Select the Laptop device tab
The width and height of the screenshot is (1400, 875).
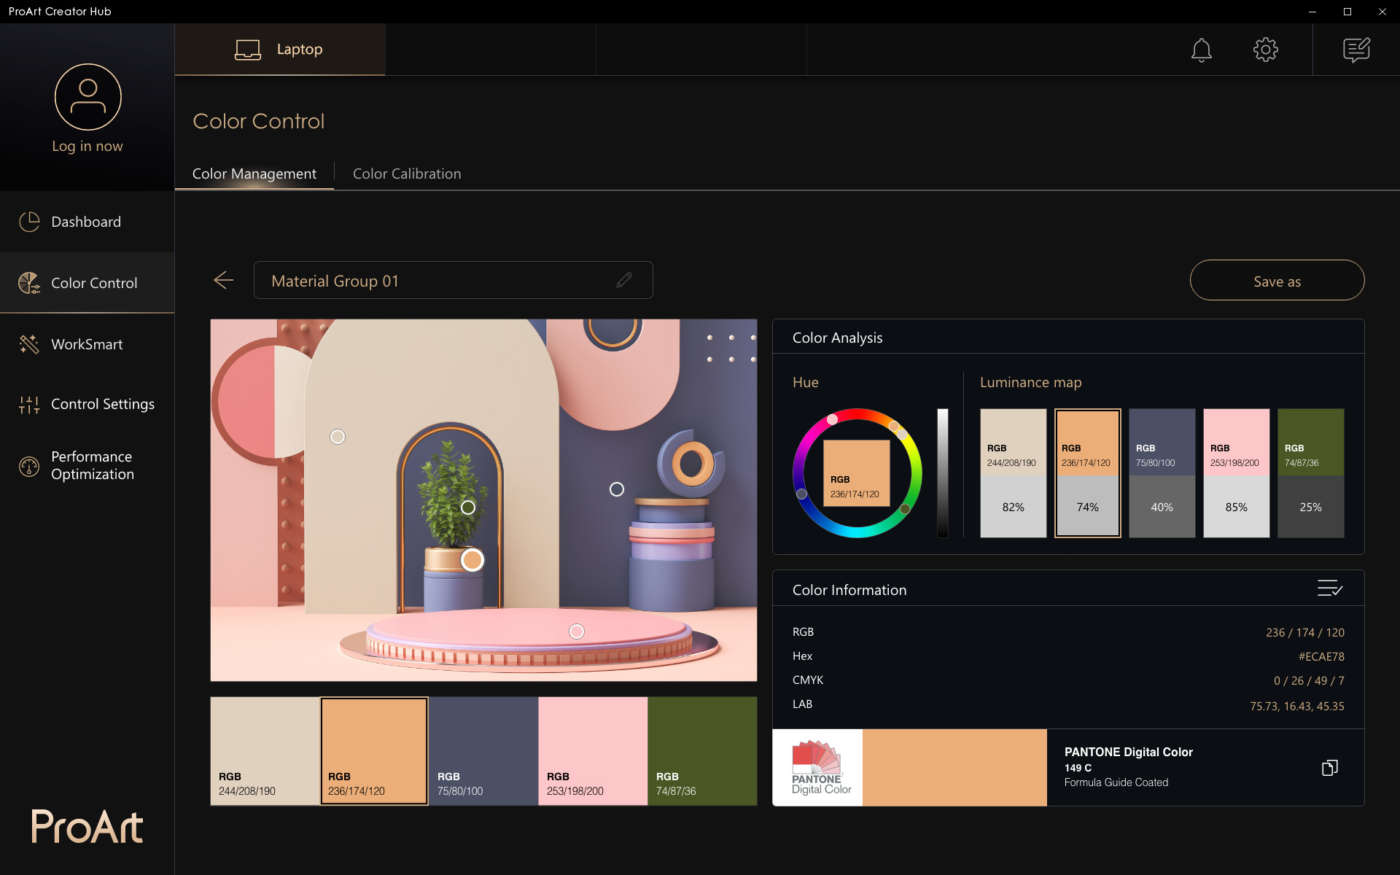click(280, 50)
